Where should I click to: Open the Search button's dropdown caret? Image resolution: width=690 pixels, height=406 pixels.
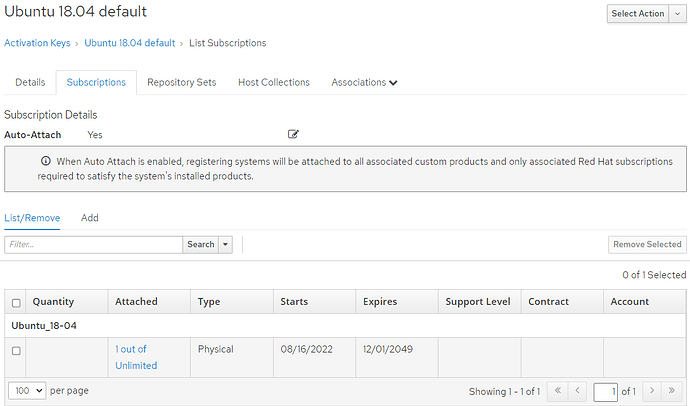coord(225,245)
